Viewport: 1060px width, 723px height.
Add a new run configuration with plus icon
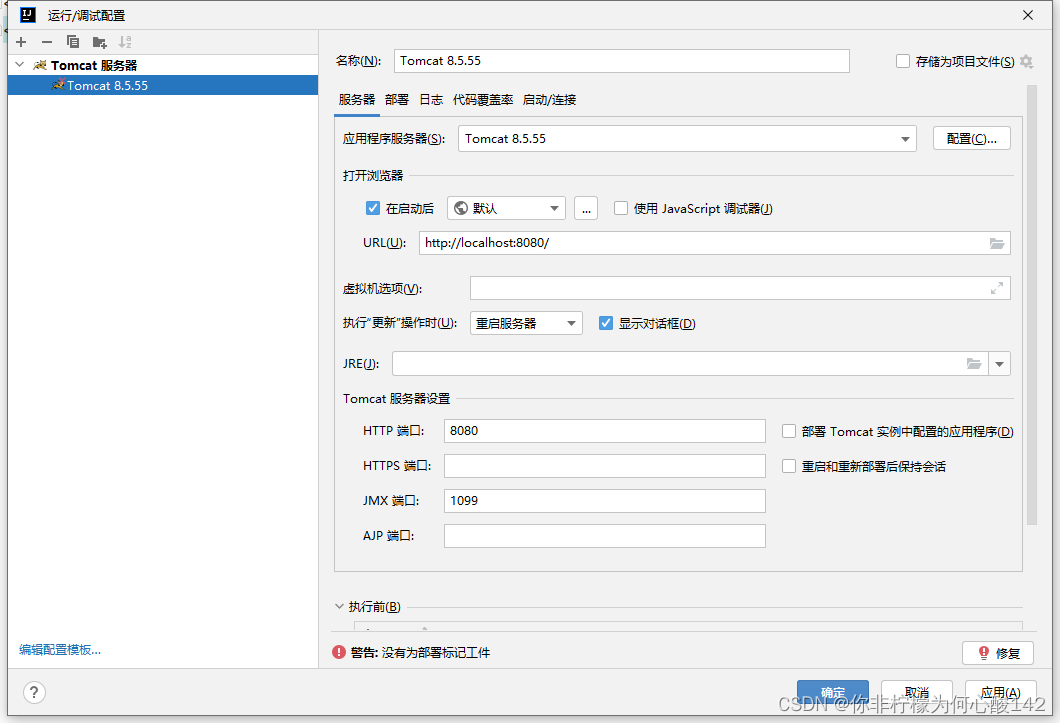coord(21,42)
